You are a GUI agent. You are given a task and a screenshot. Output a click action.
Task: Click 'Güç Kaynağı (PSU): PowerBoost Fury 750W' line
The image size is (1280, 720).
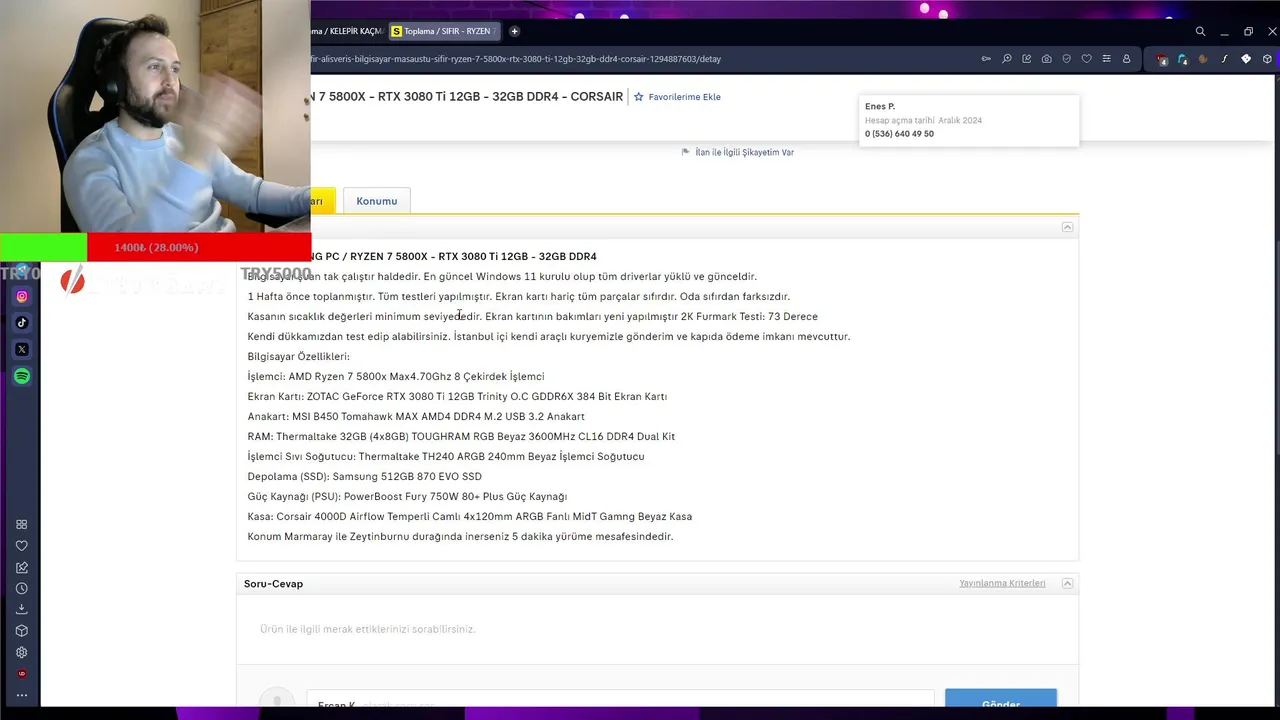coord(407,496)
